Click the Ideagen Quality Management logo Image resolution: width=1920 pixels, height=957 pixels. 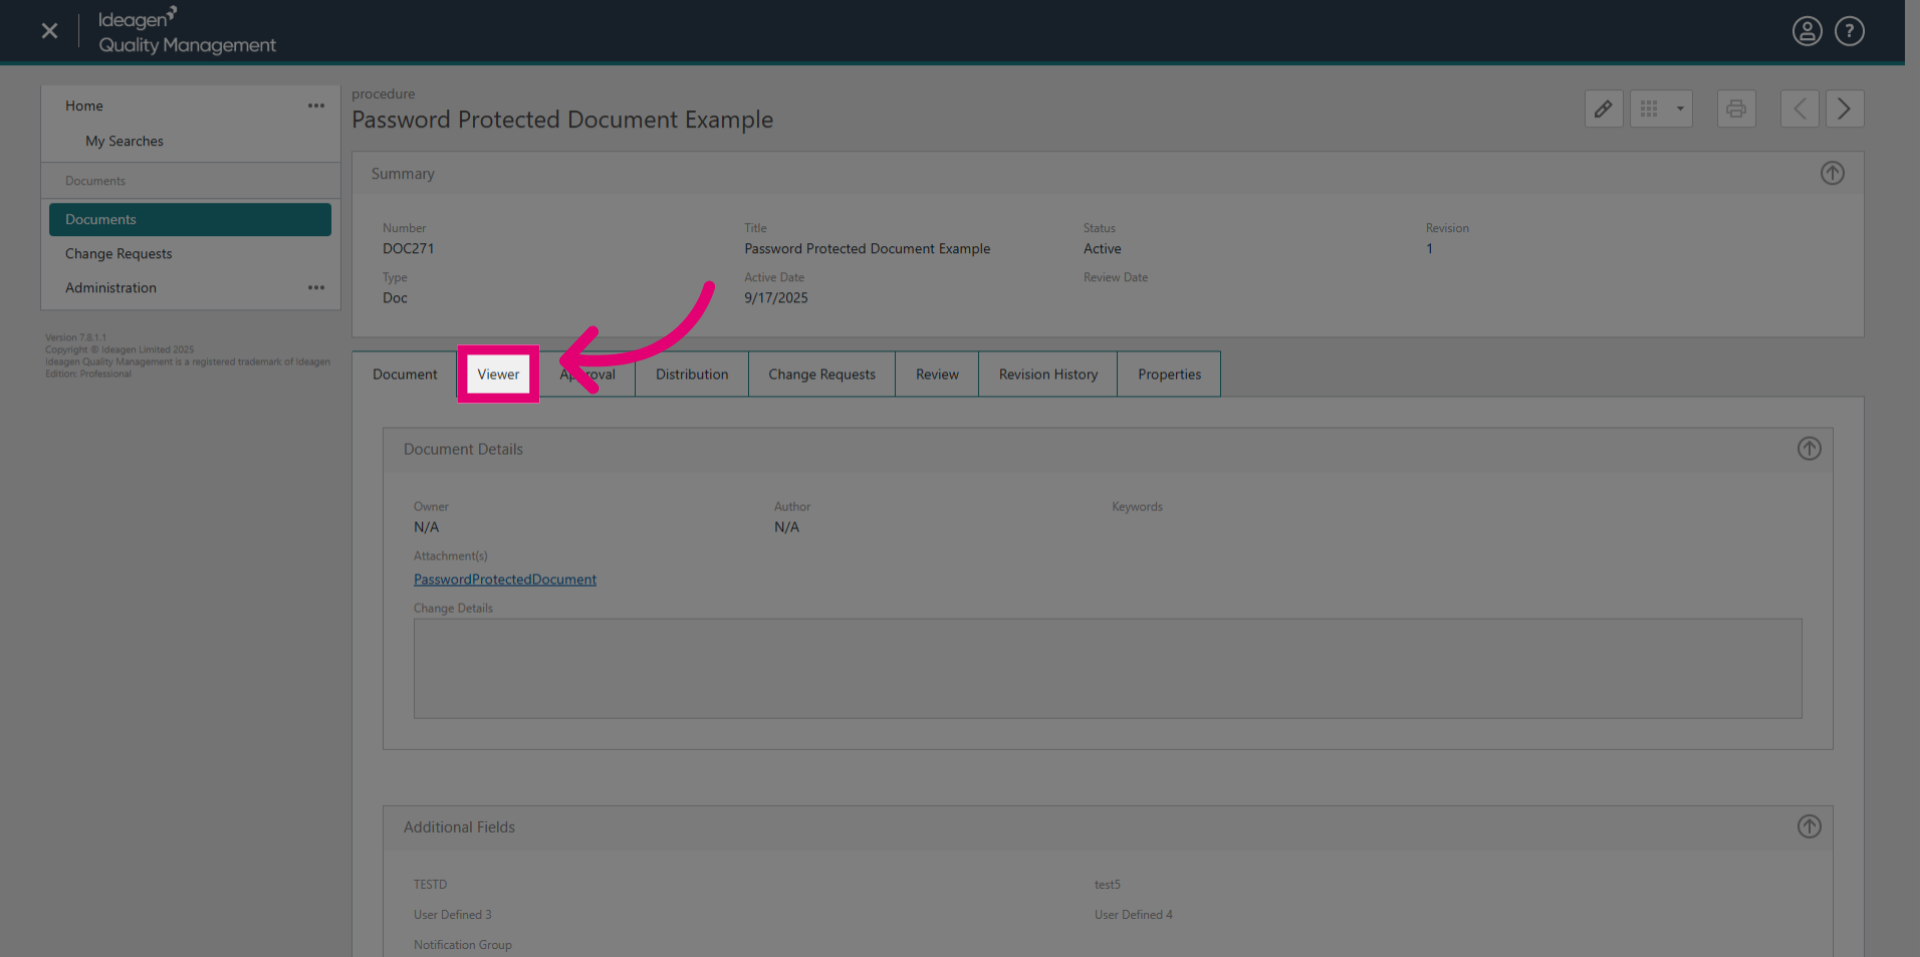point(186,31)
